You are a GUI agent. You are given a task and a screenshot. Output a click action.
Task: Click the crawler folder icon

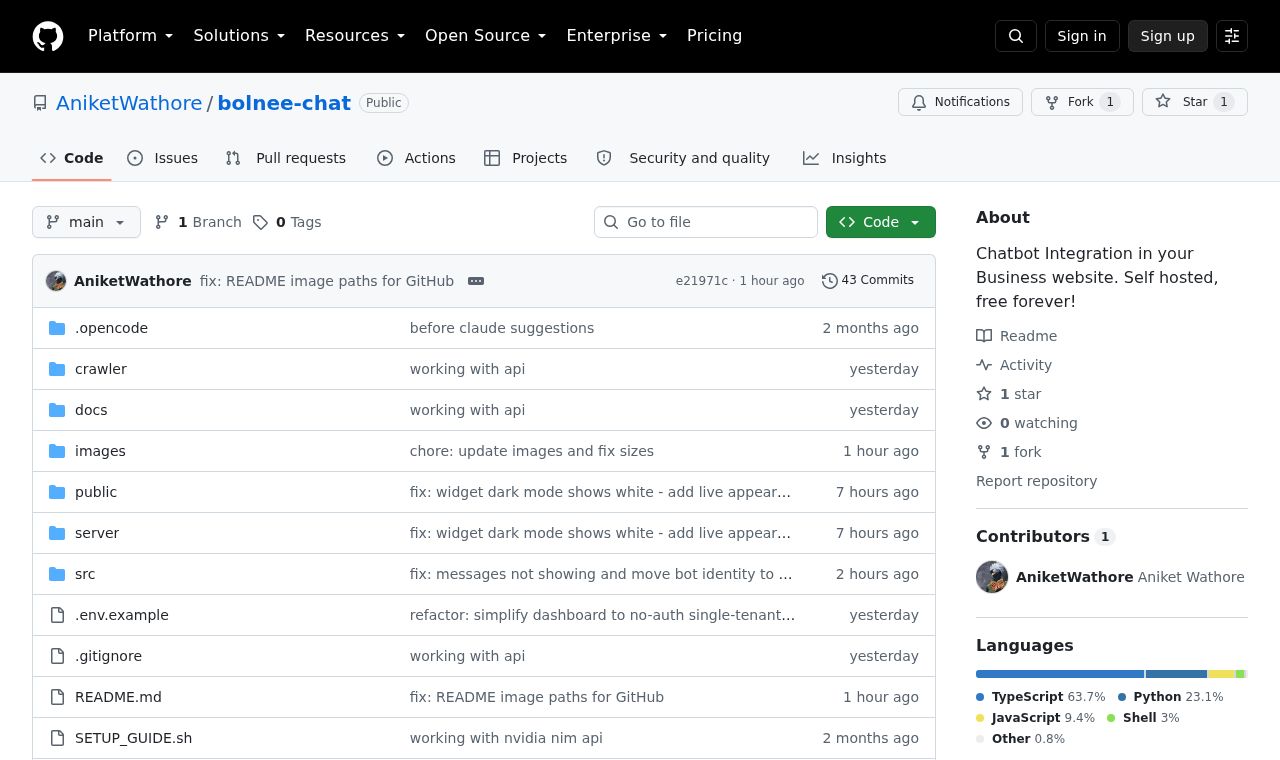click(x=57, y=369)
